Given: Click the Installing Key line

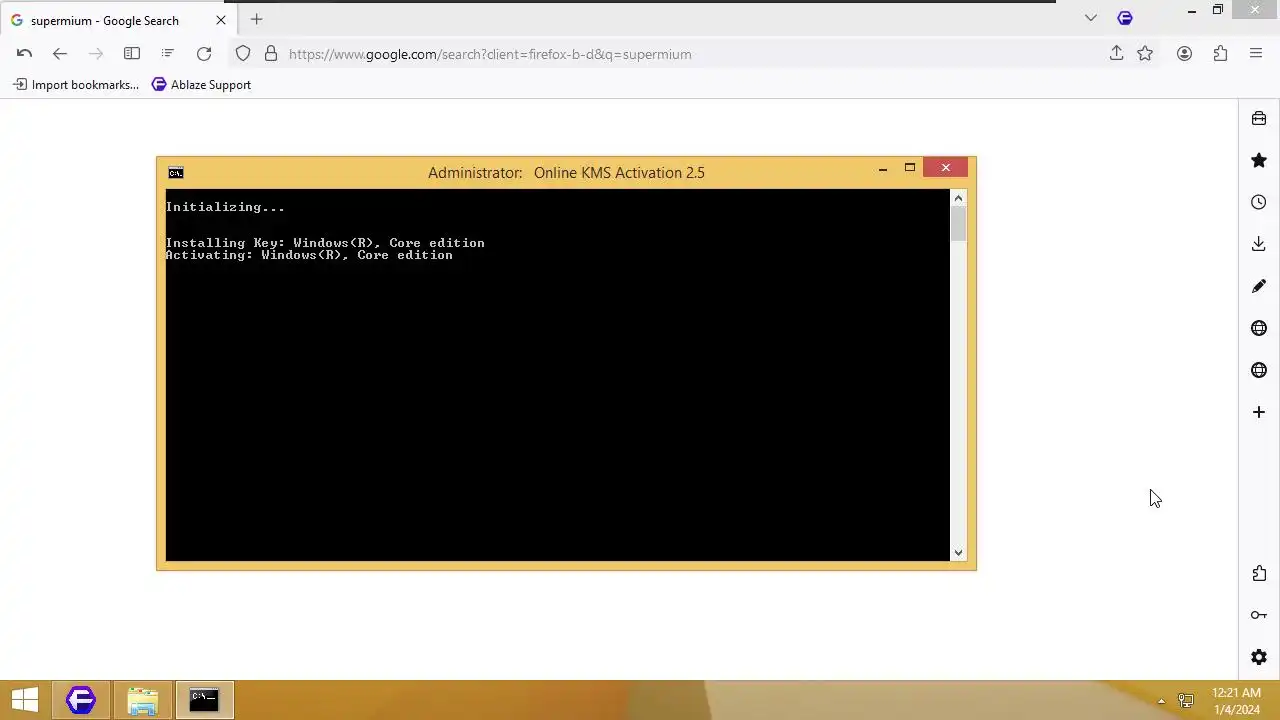Looking at the screenshot, I should coord(325,243).
